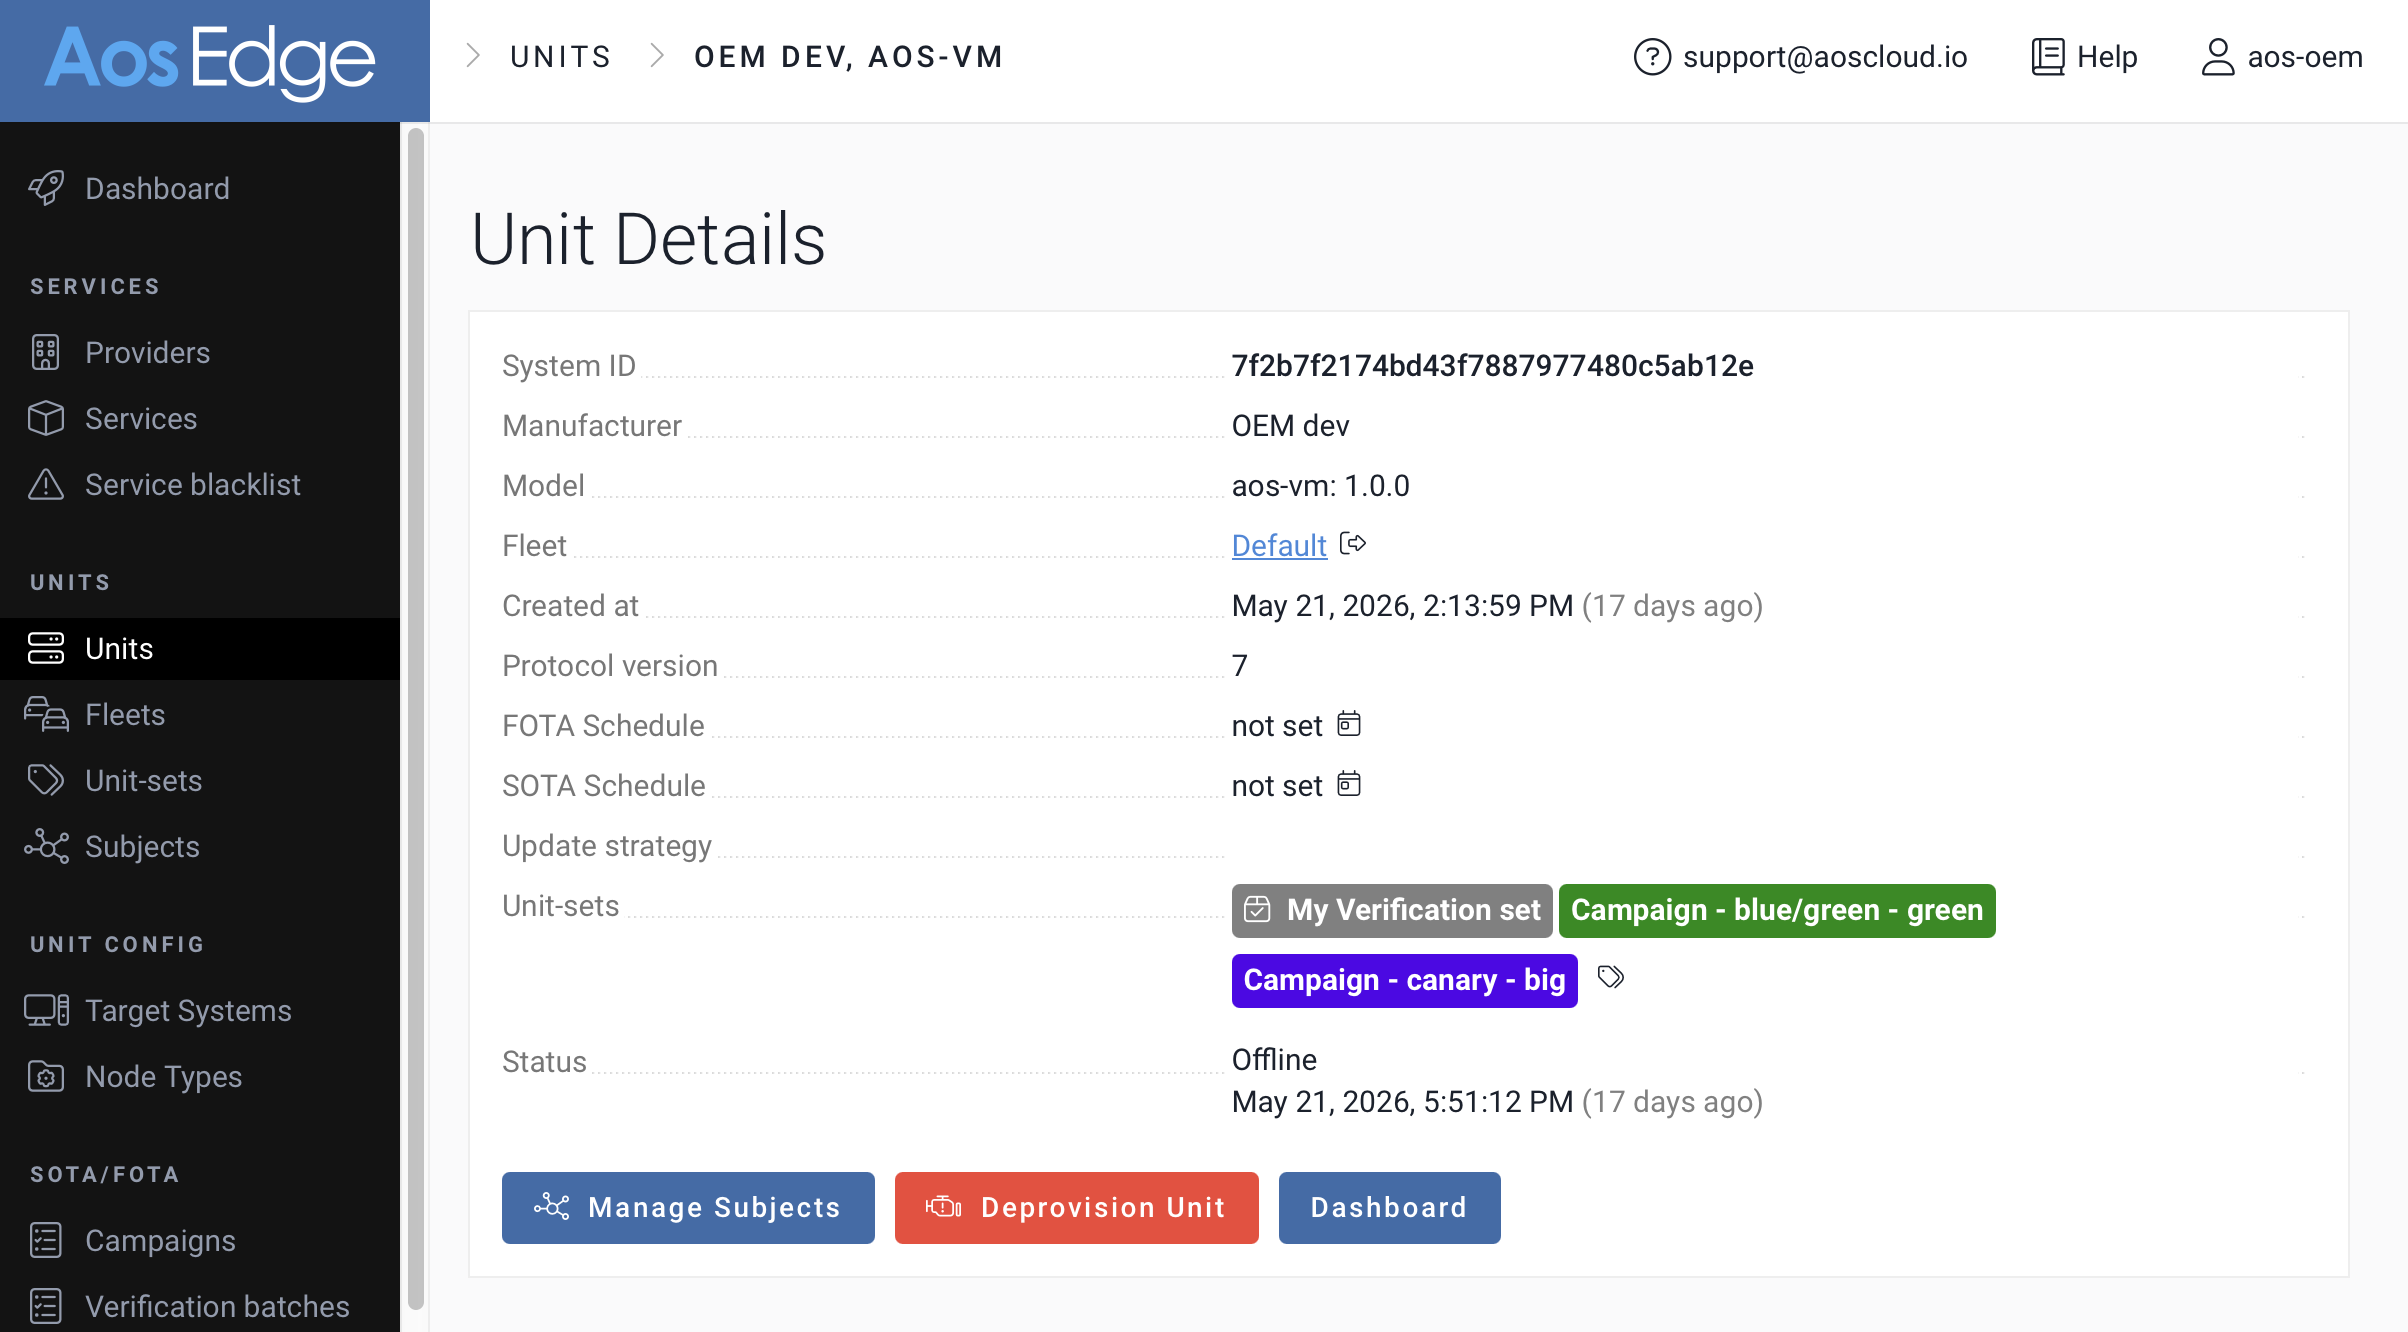Click the Service blacklist warning triangle icon
The image size is (2408, 1332).
click(46, 484)
